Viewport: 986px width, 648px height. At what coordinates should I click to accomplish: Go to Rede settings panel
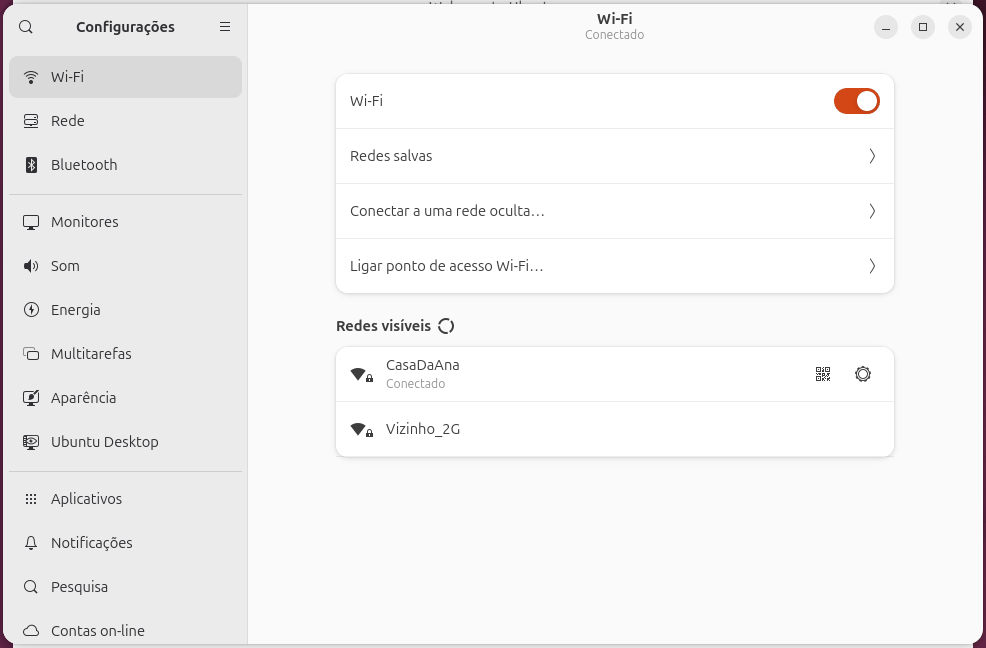[x=125, y=121]
